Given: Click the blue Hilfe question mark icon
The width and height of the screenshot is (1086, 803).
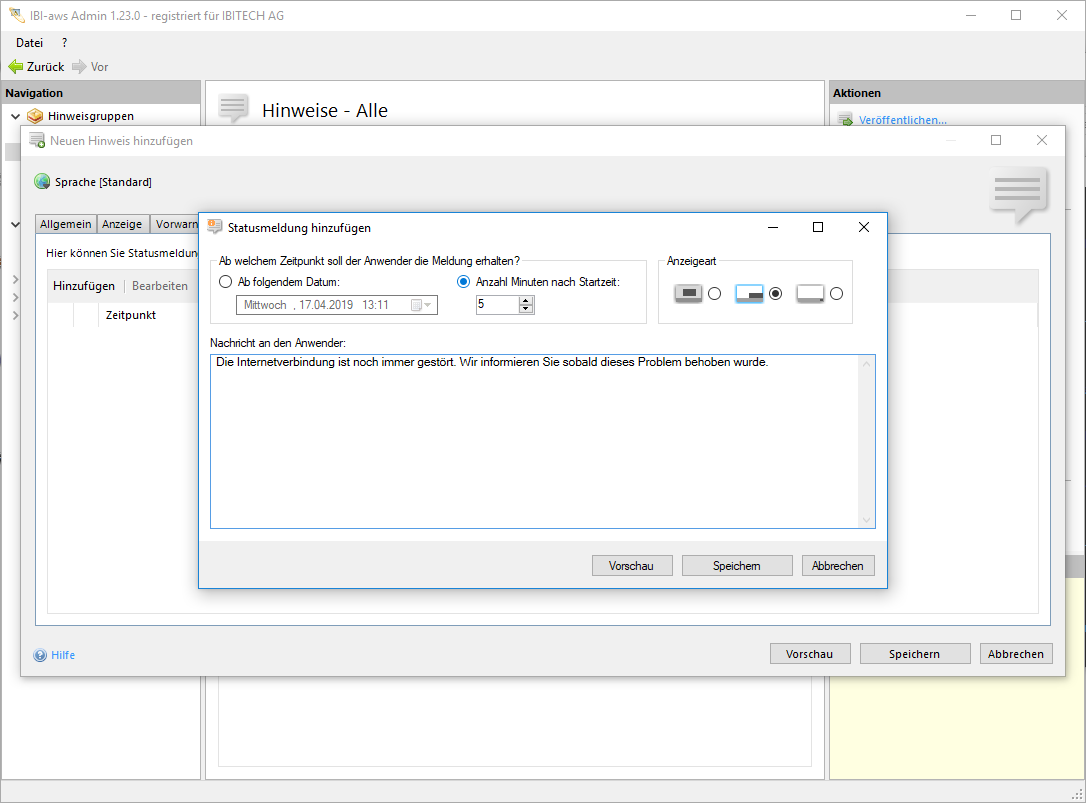Looking at the screenshot, I should click(40, 655).
